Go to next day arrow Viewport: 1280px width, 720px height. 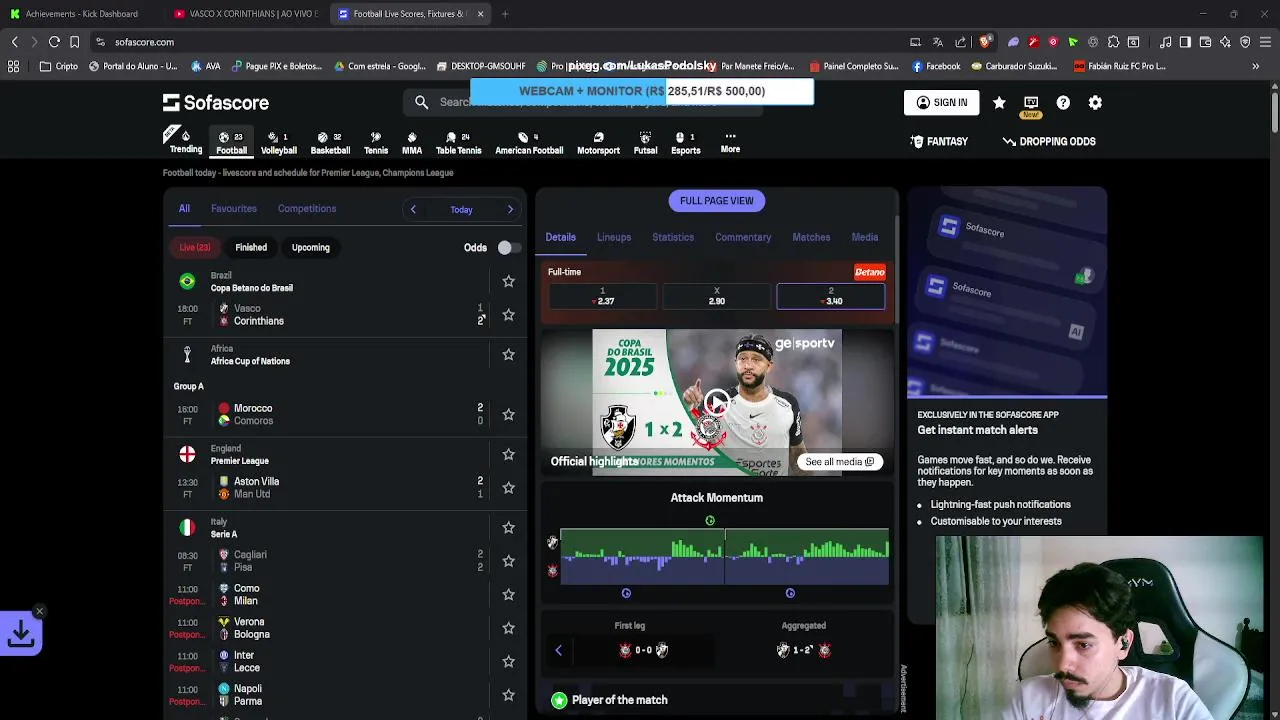point(510,209)
